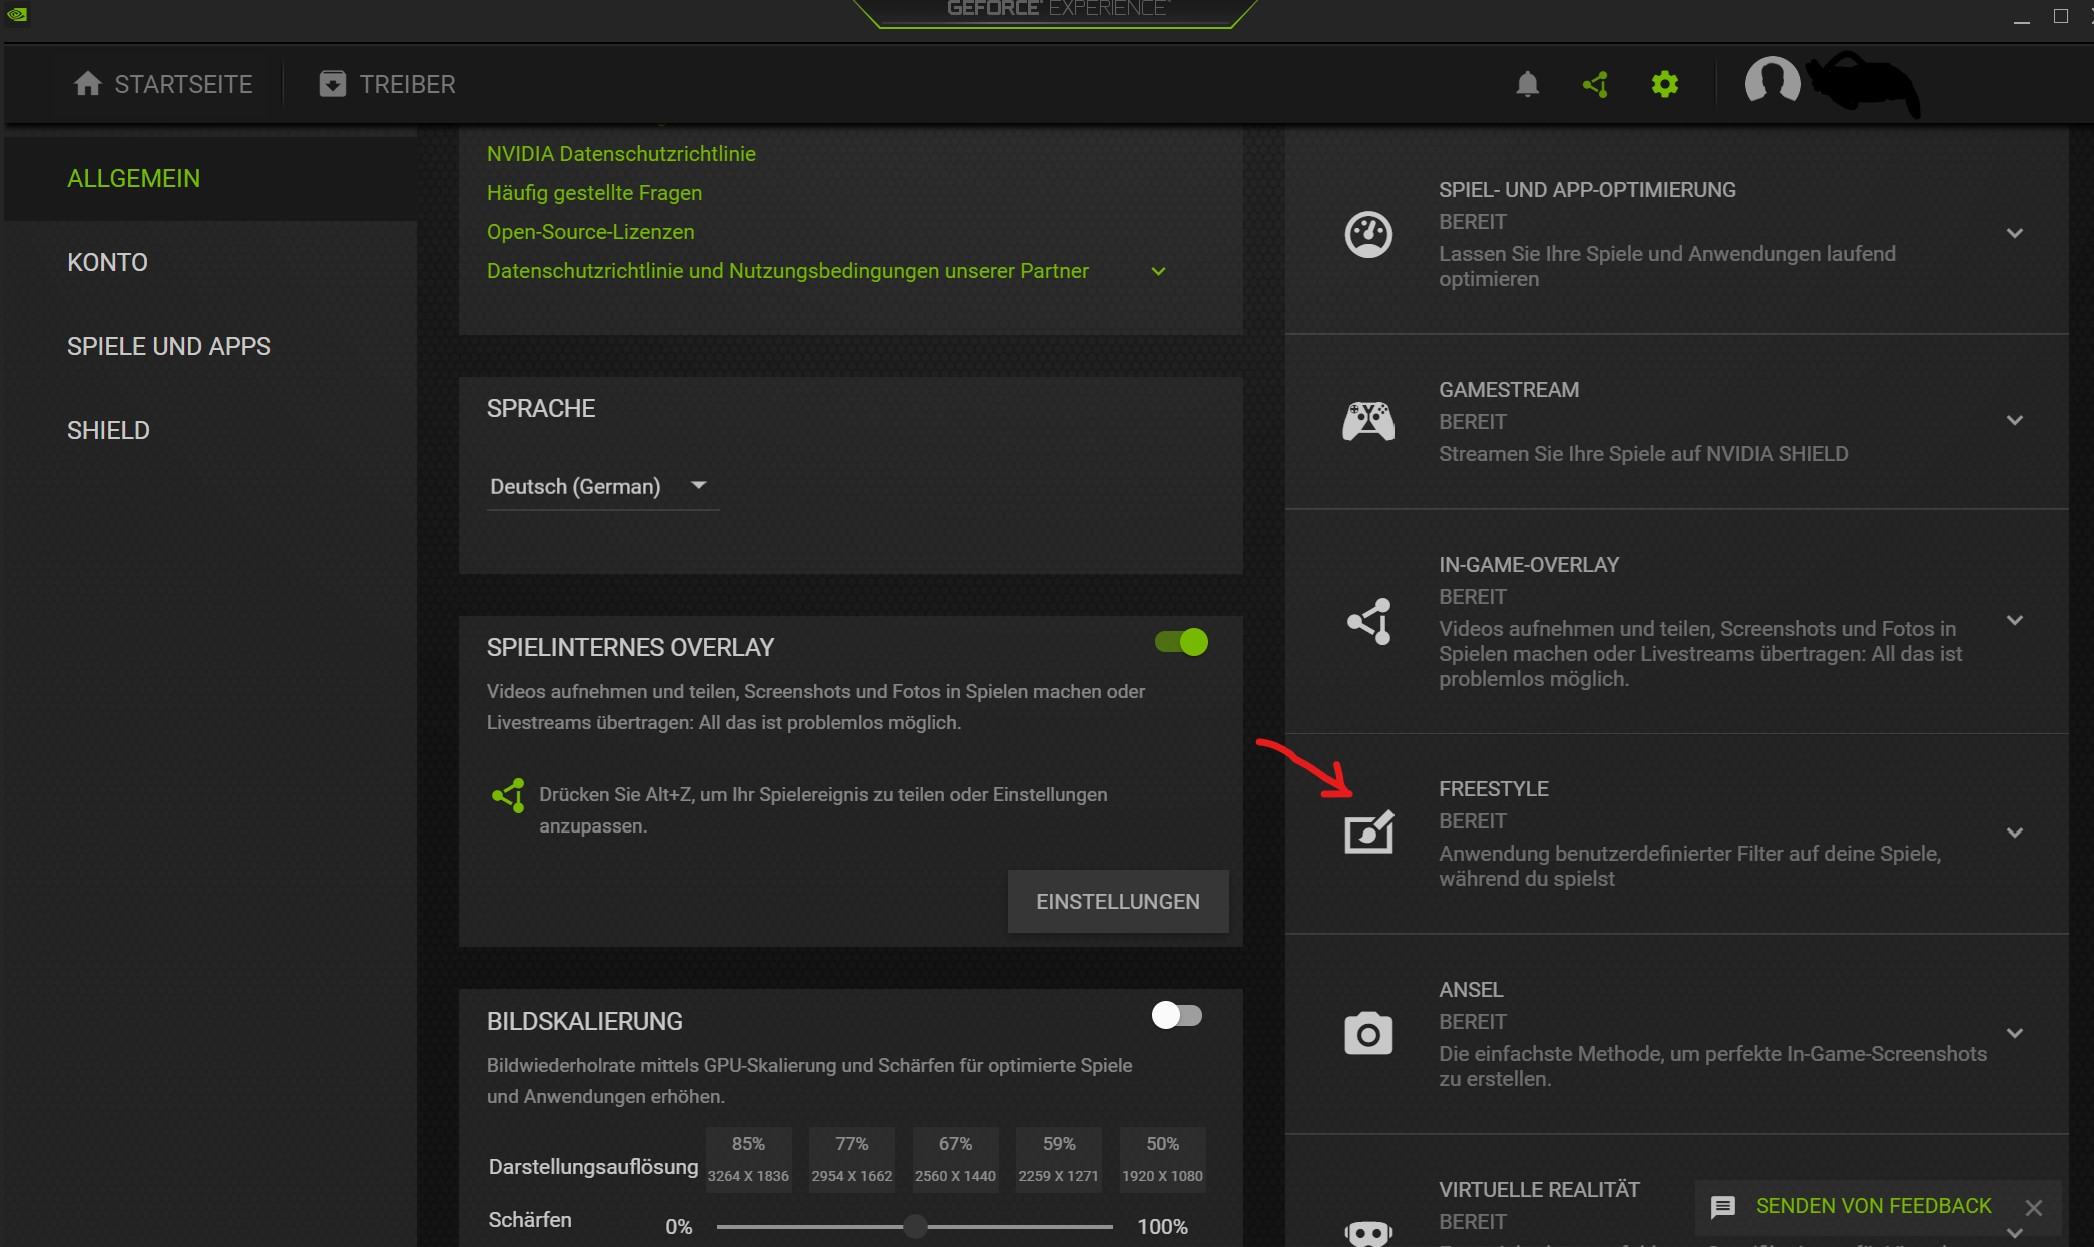Expand the Virtuelle Realität section chevron
The height and width of the screenshot is (1247, 2094).
tap(2015, 1233)
